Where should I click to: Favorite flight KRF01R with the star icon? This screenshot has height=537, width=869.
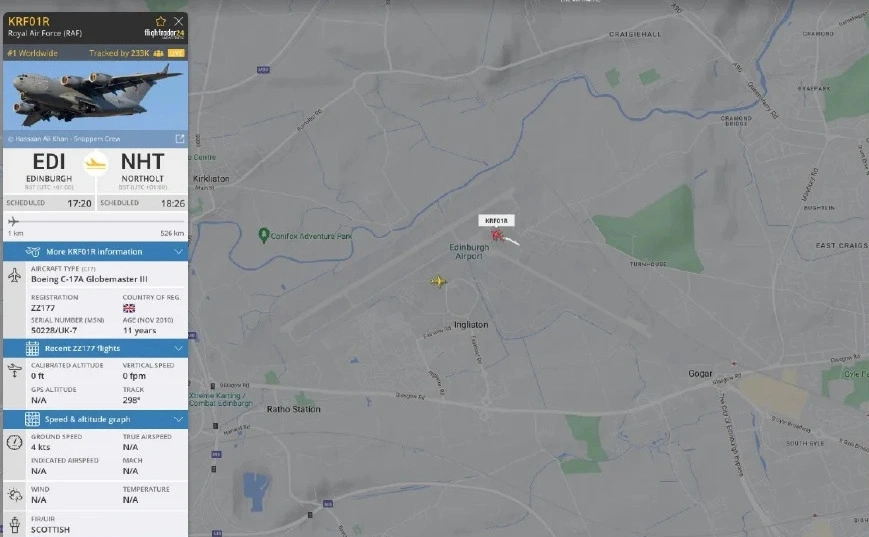click(161, 22)
